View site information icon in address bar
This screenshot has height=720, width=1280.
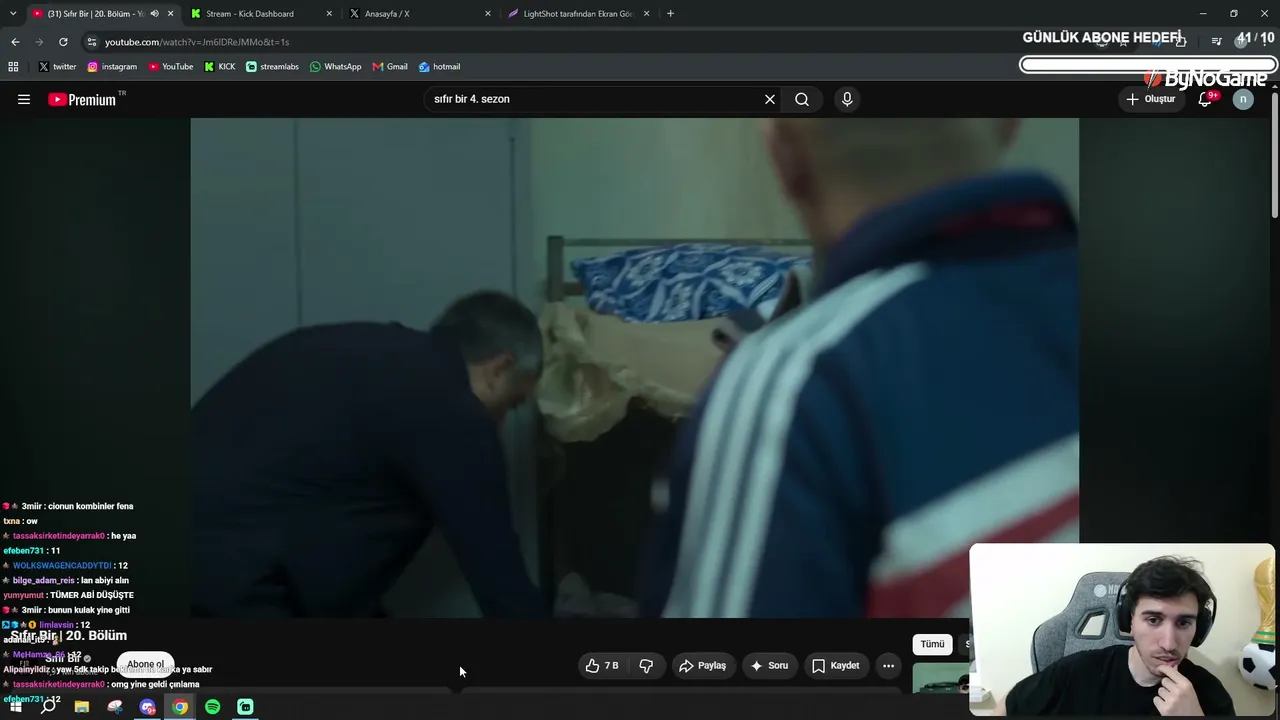92,42
